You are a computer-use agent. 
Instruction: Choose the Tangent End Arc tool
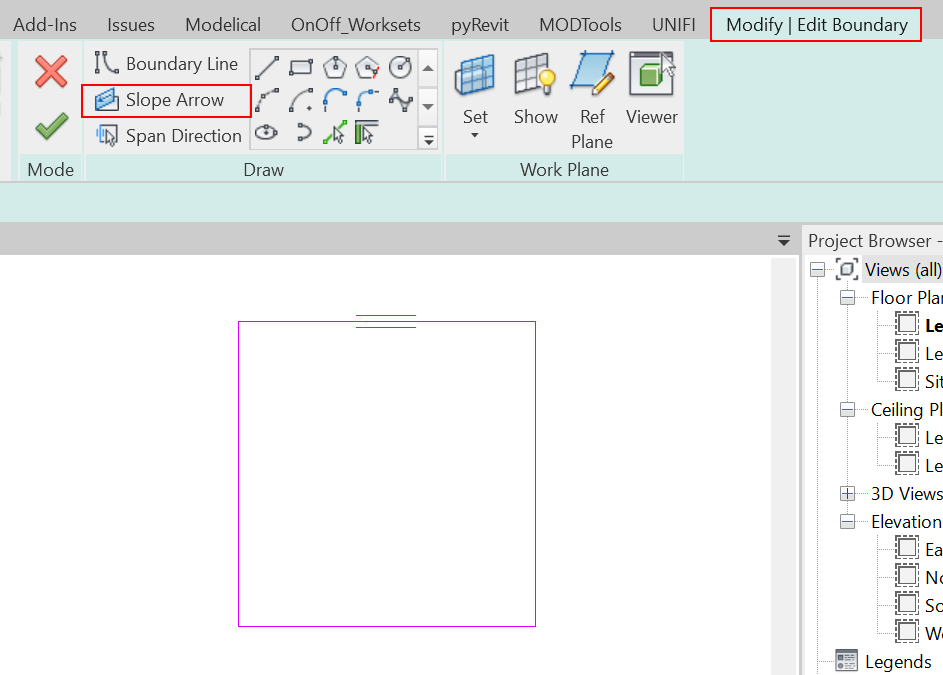(334, 100)
